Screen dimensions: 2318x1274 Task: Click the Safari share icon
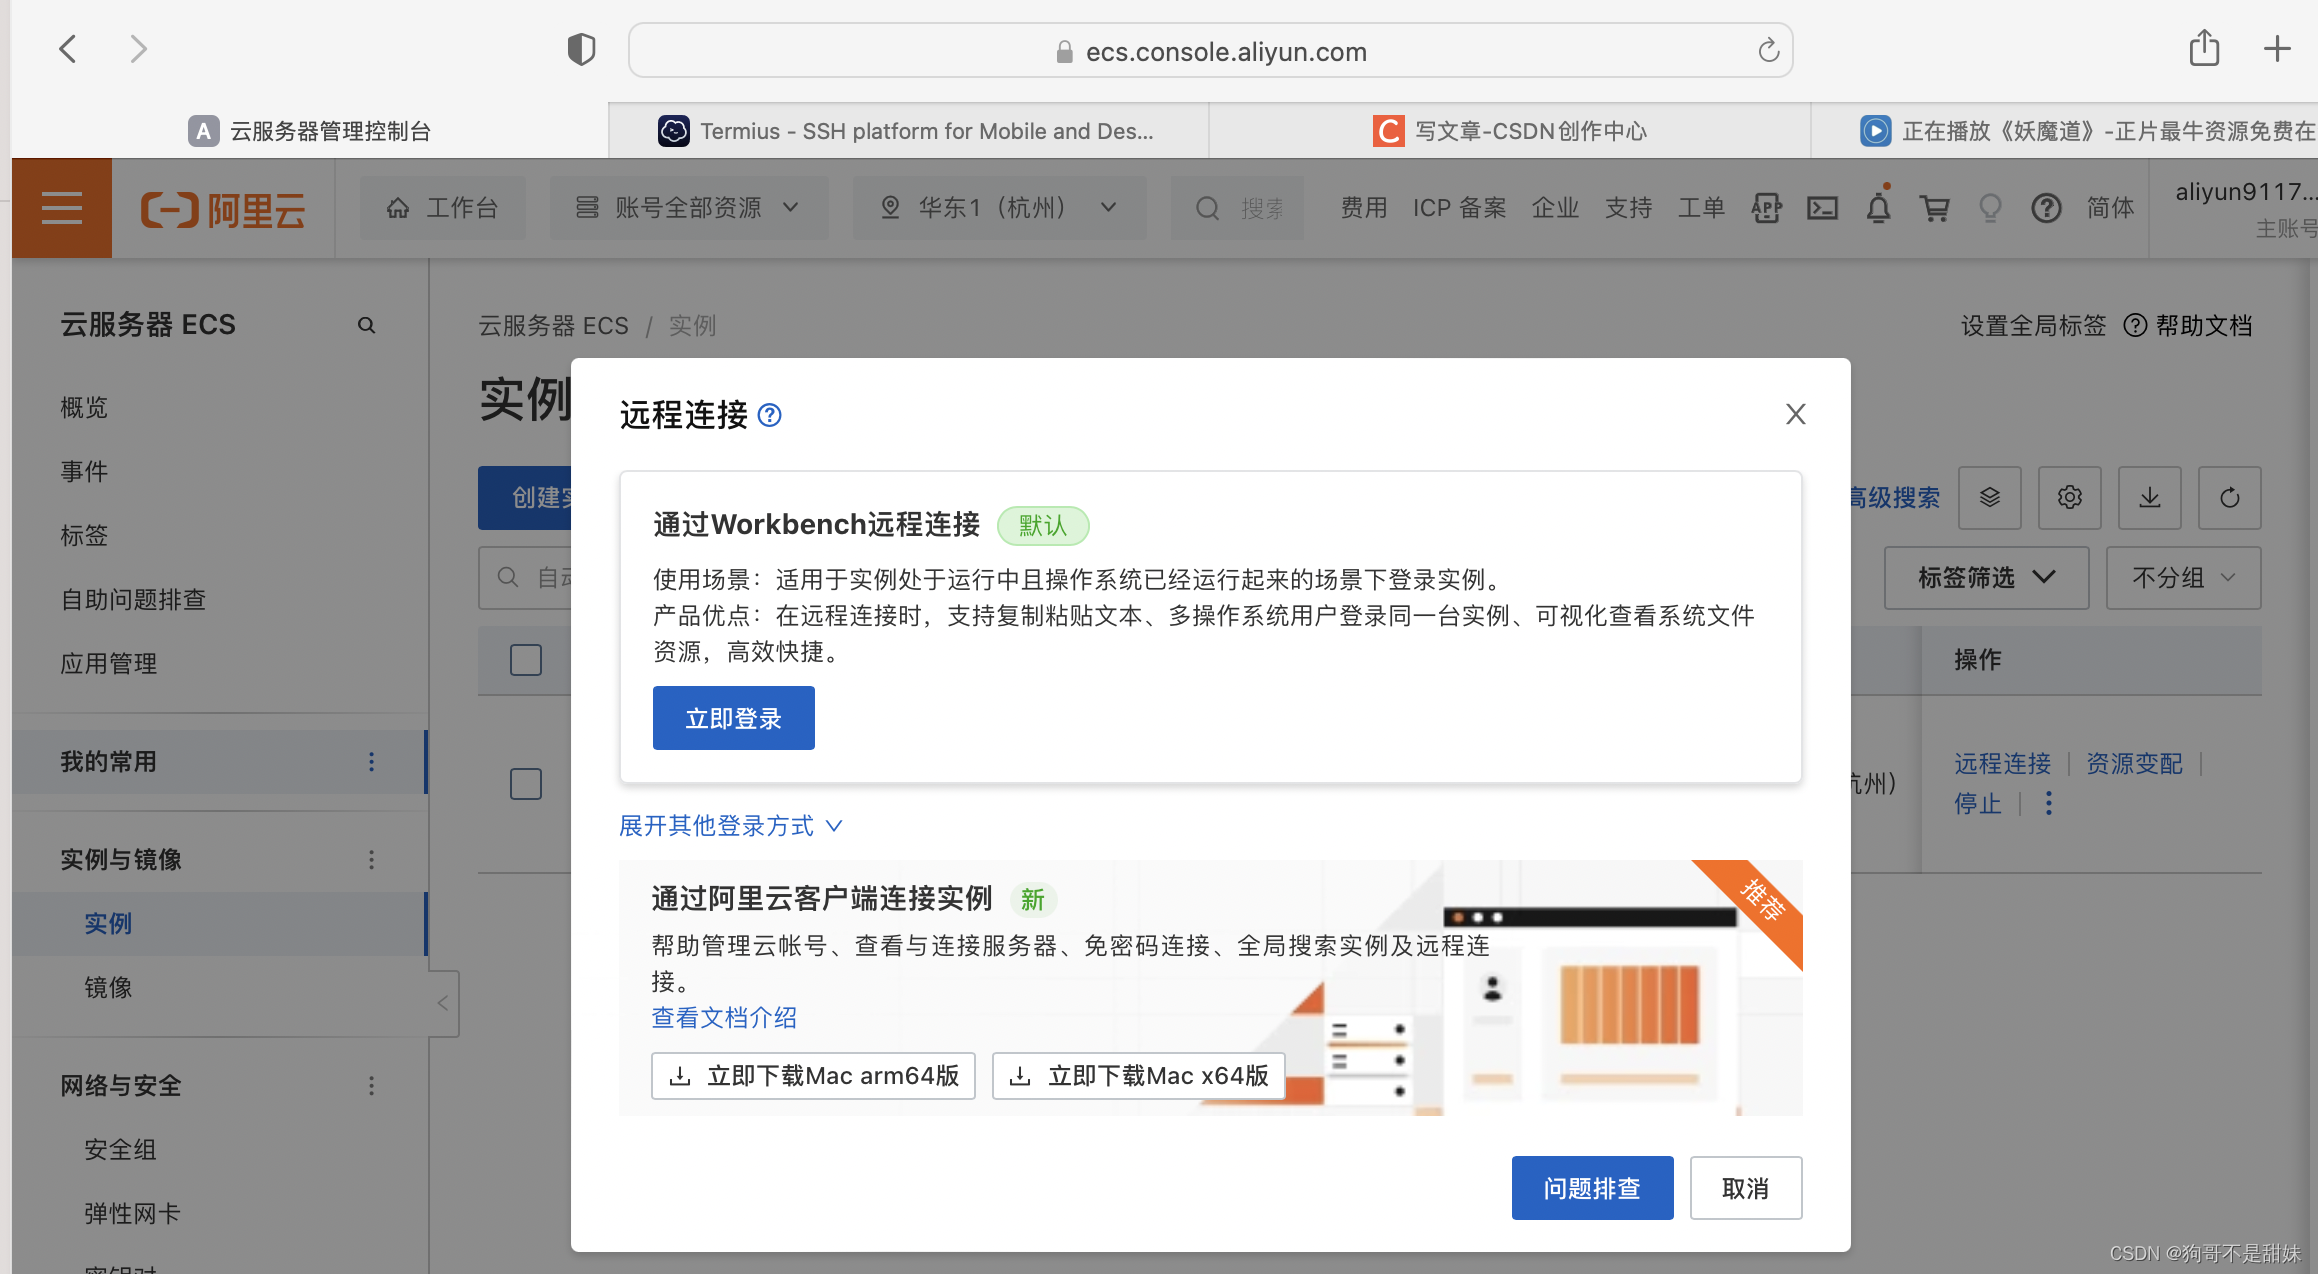click(x=2204, y=48)
